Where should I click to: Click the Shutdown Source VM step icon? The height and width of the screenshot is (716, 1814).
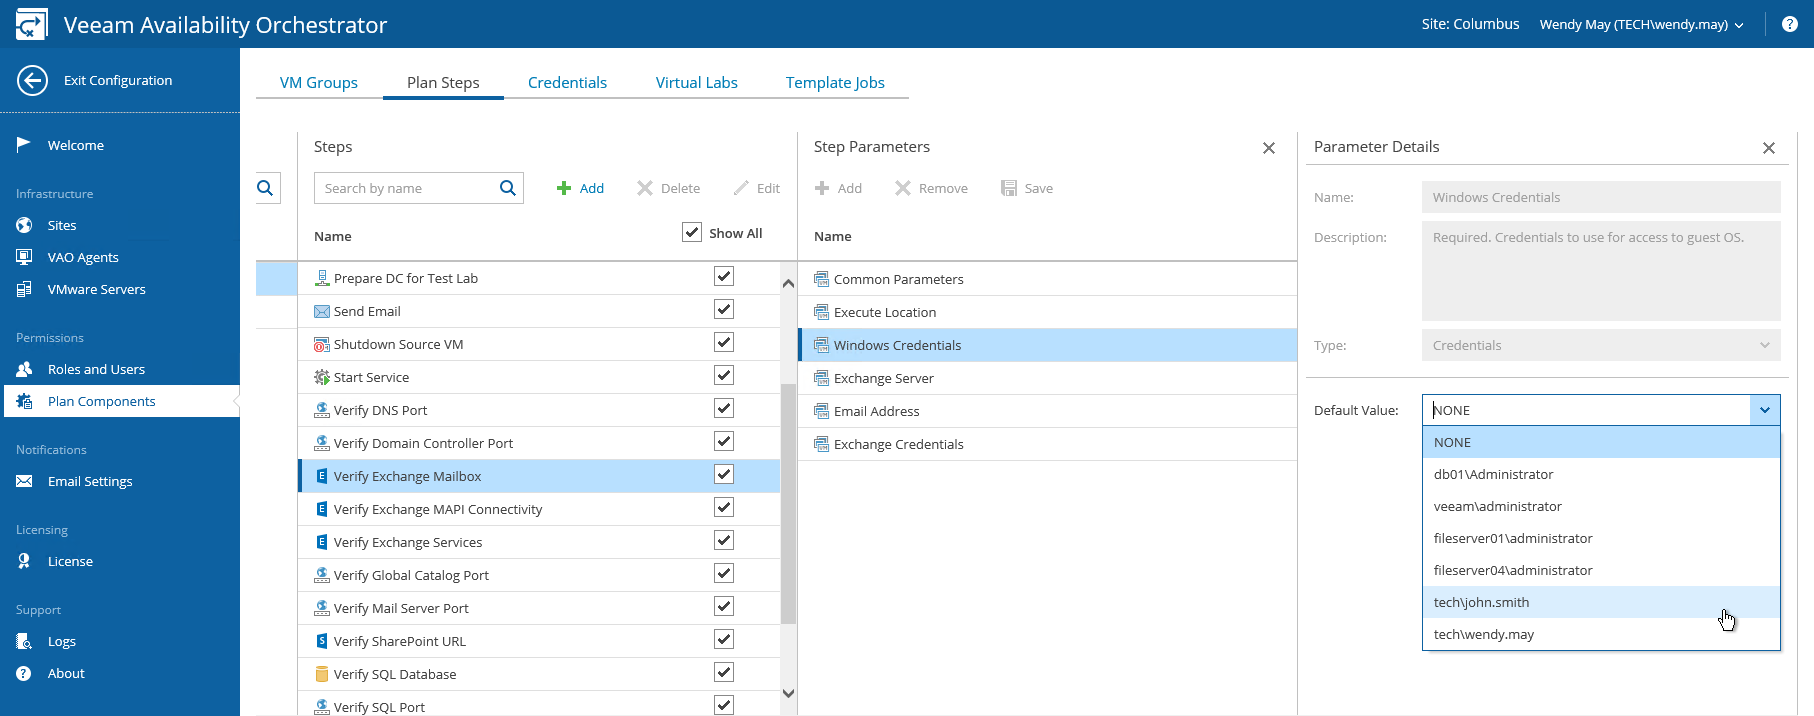click(x=322, y=344)
